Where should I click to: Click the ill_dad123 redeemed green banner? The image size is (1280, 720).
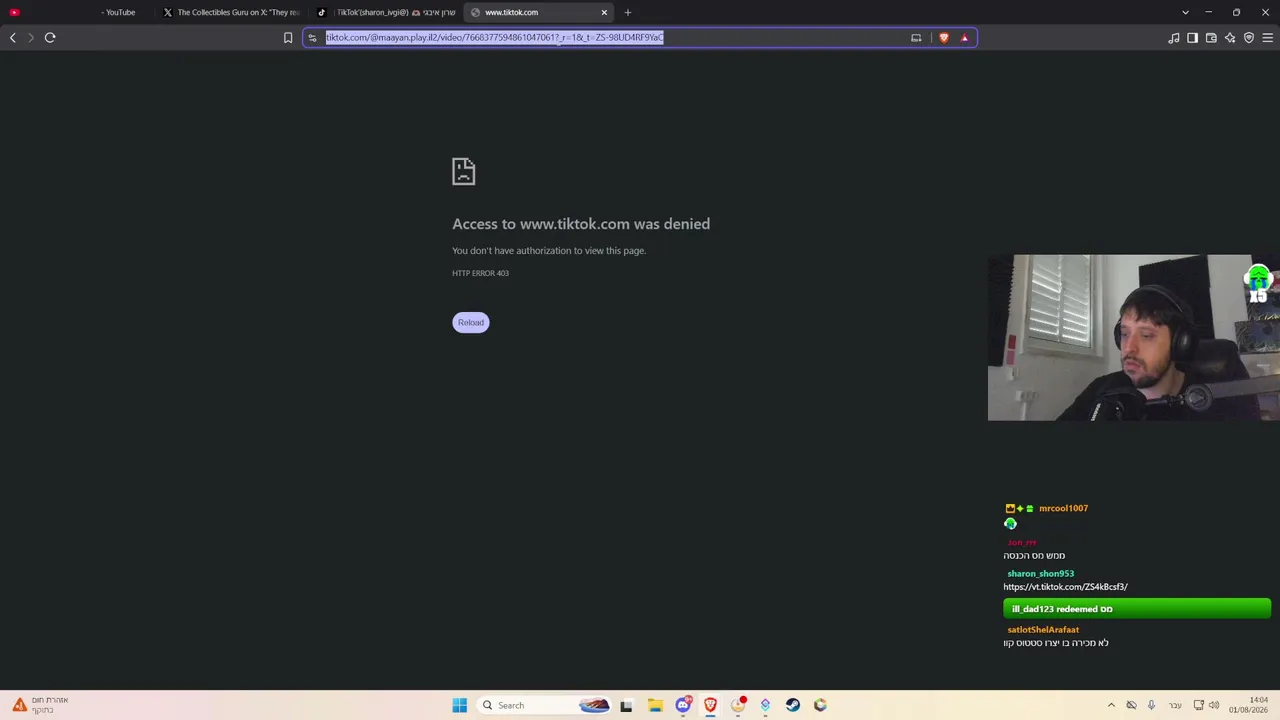[x=1137, y=609]
